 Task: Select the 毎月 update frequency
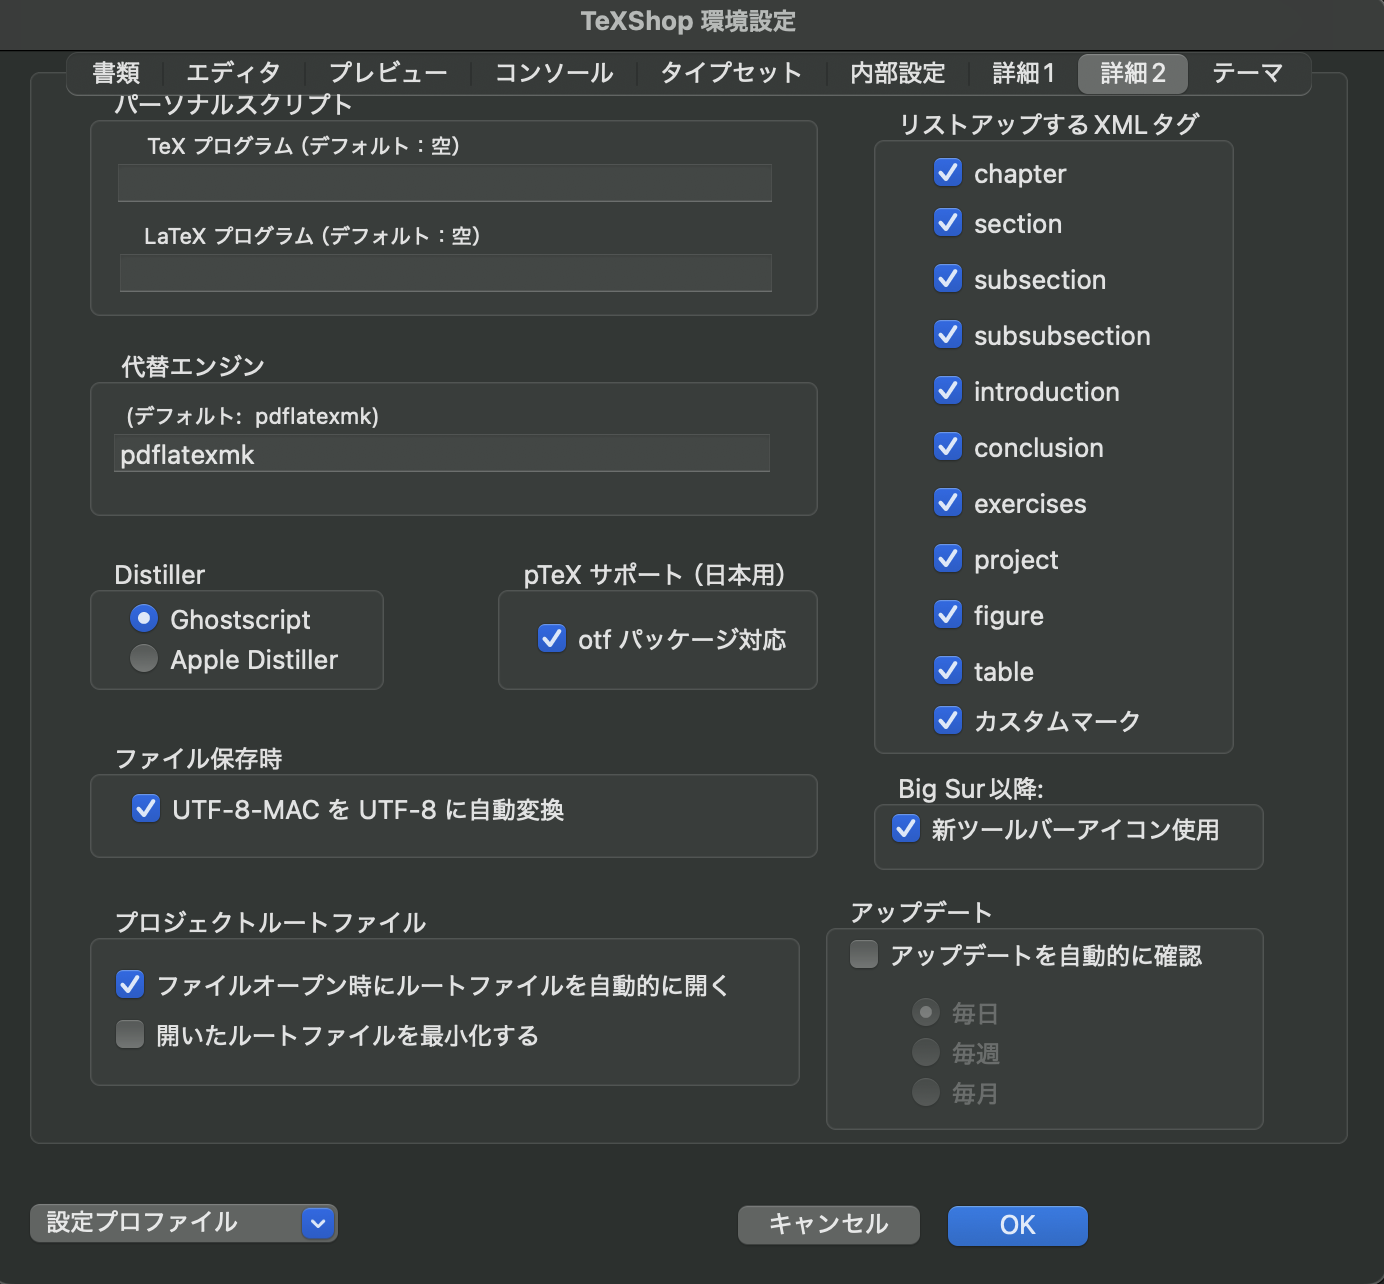(926, 1092)
